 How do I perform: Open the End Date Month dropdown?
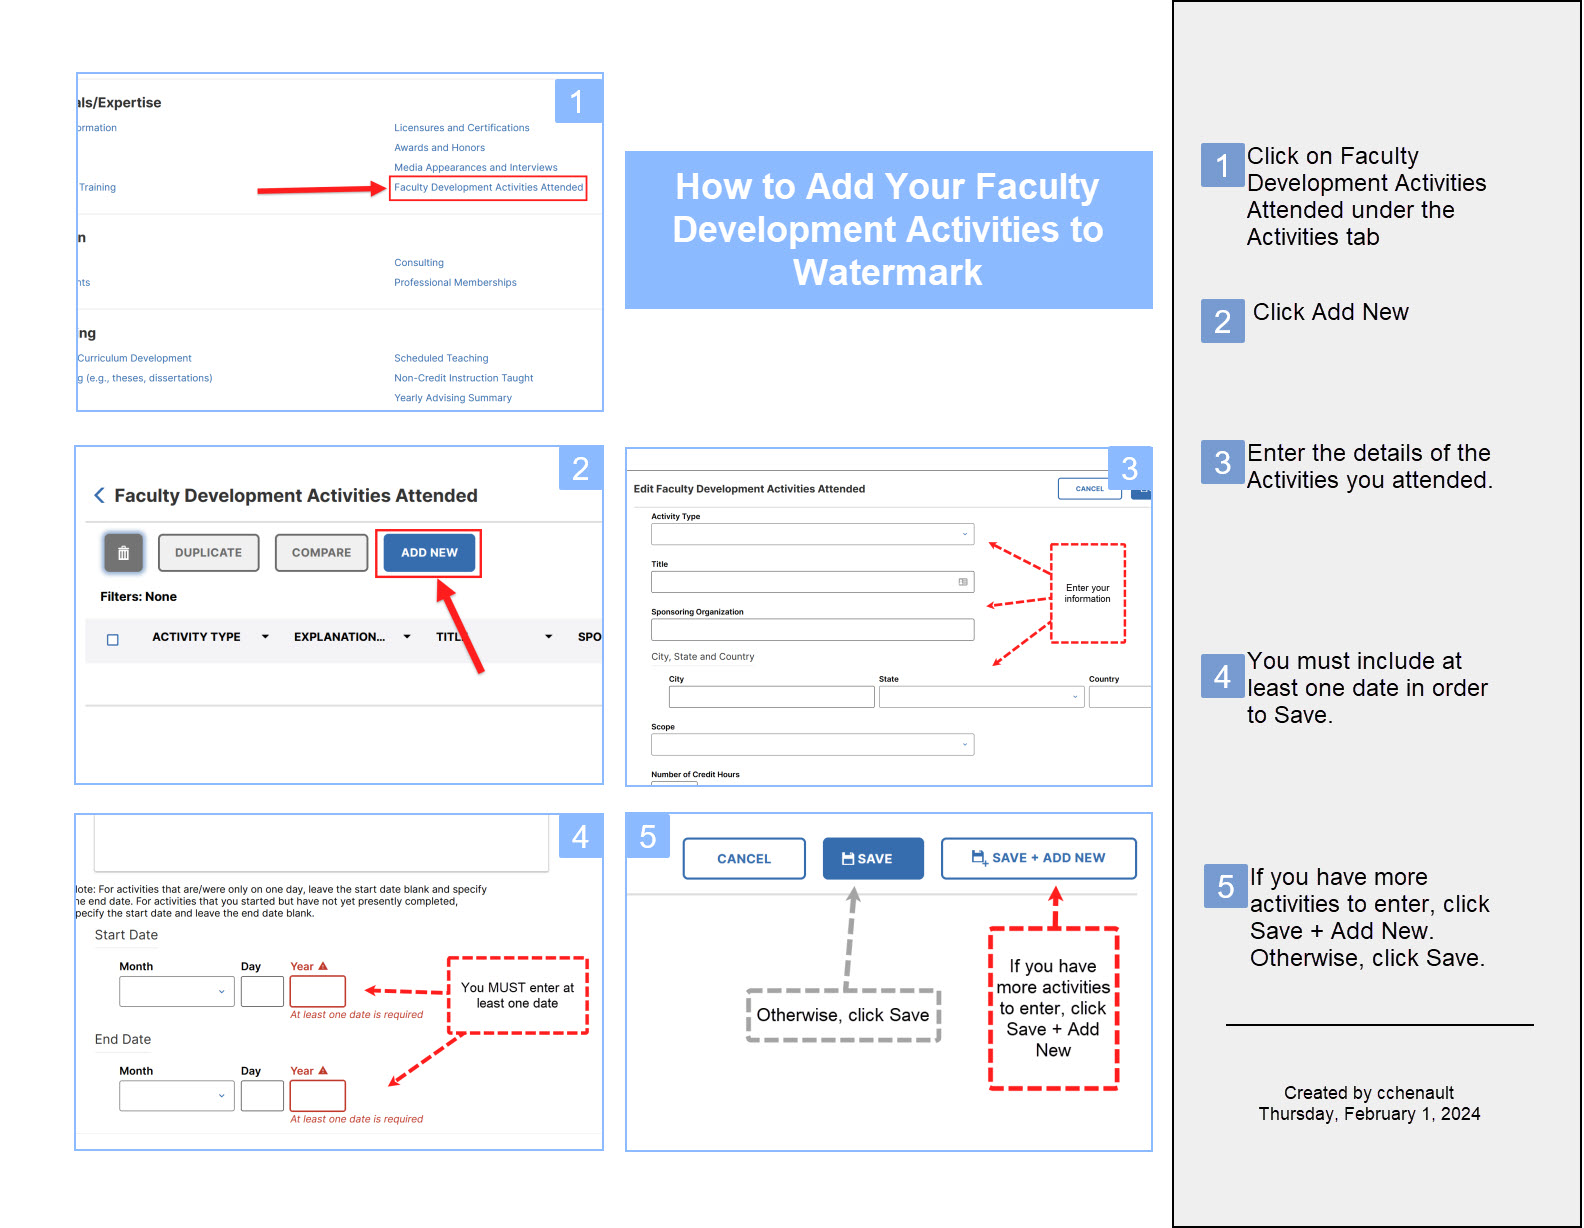176,1095
